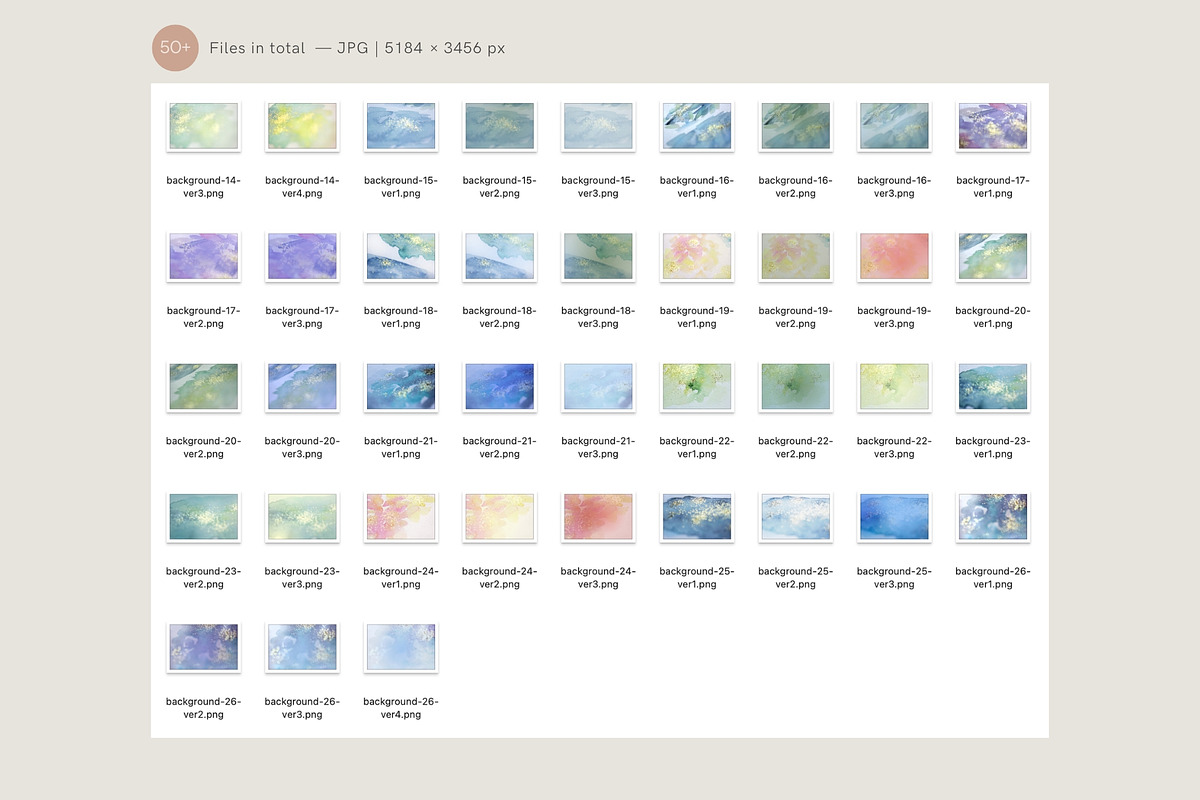Click the background-17-ver2.png thumbnail
The height and width of the screenshot is (800, 1200).
[204, 256]
